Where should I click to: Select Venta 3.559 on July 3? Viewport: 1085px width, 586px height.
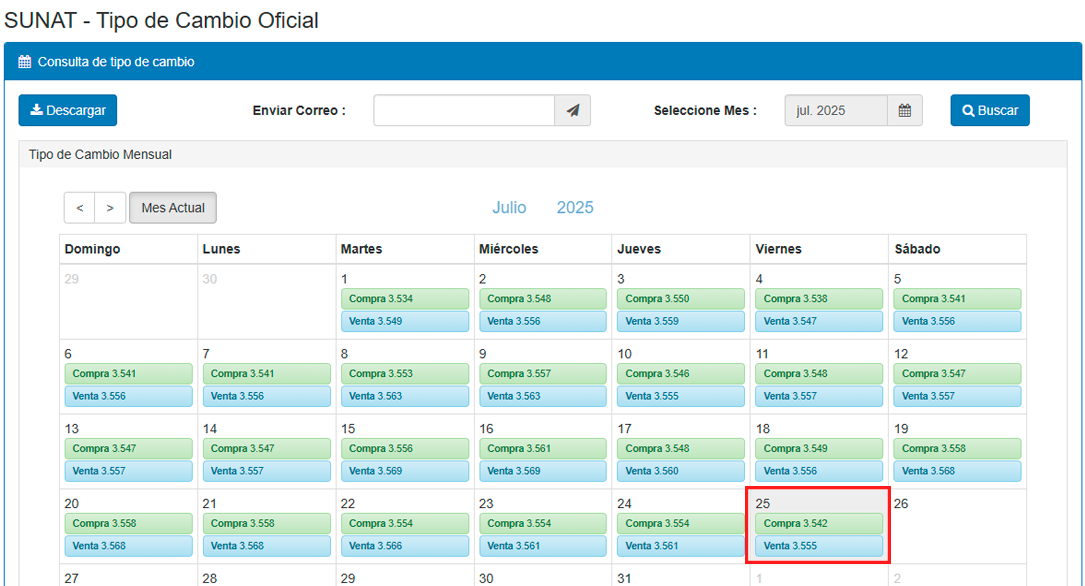point(681,321)
